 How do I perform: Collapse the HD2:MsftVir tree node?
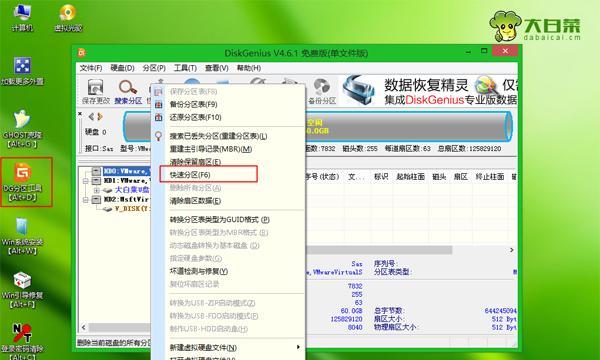click(86, 200)
